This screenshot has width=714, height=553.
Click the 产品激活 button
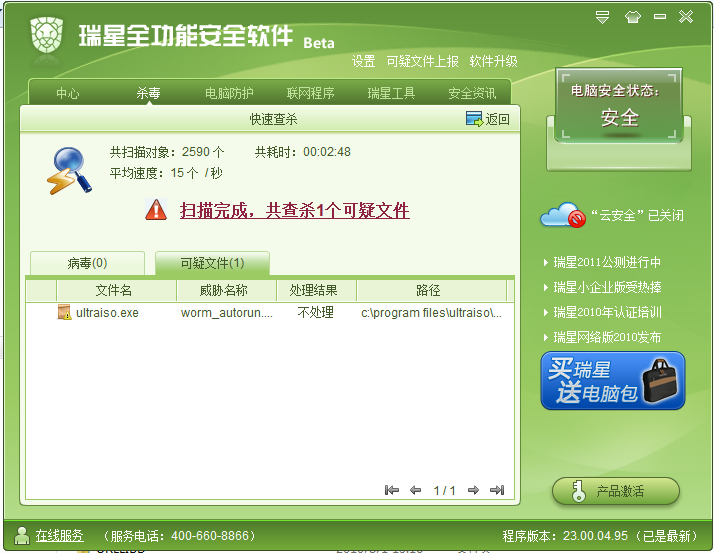616,492
